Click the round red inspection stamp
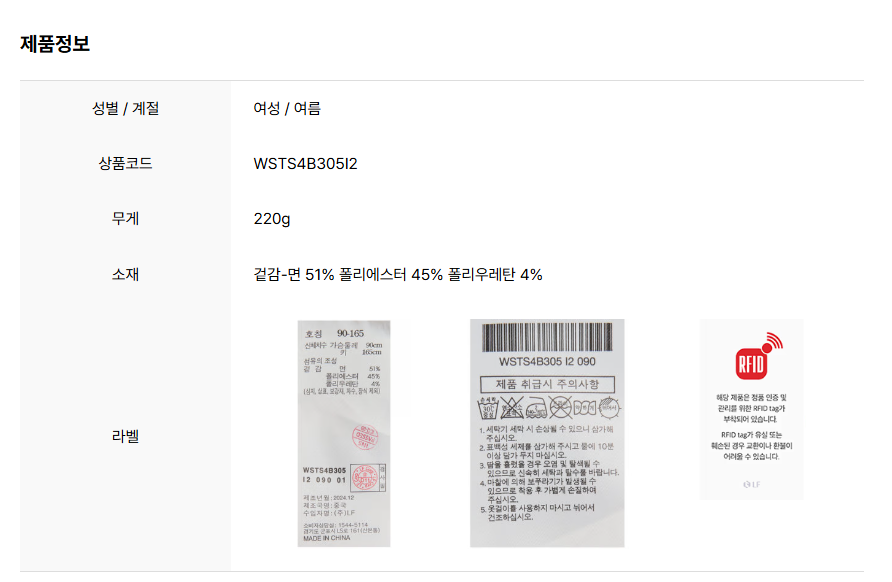Image resolution: width=892 pixels, height=582 pixels. [x=365, y=437]
